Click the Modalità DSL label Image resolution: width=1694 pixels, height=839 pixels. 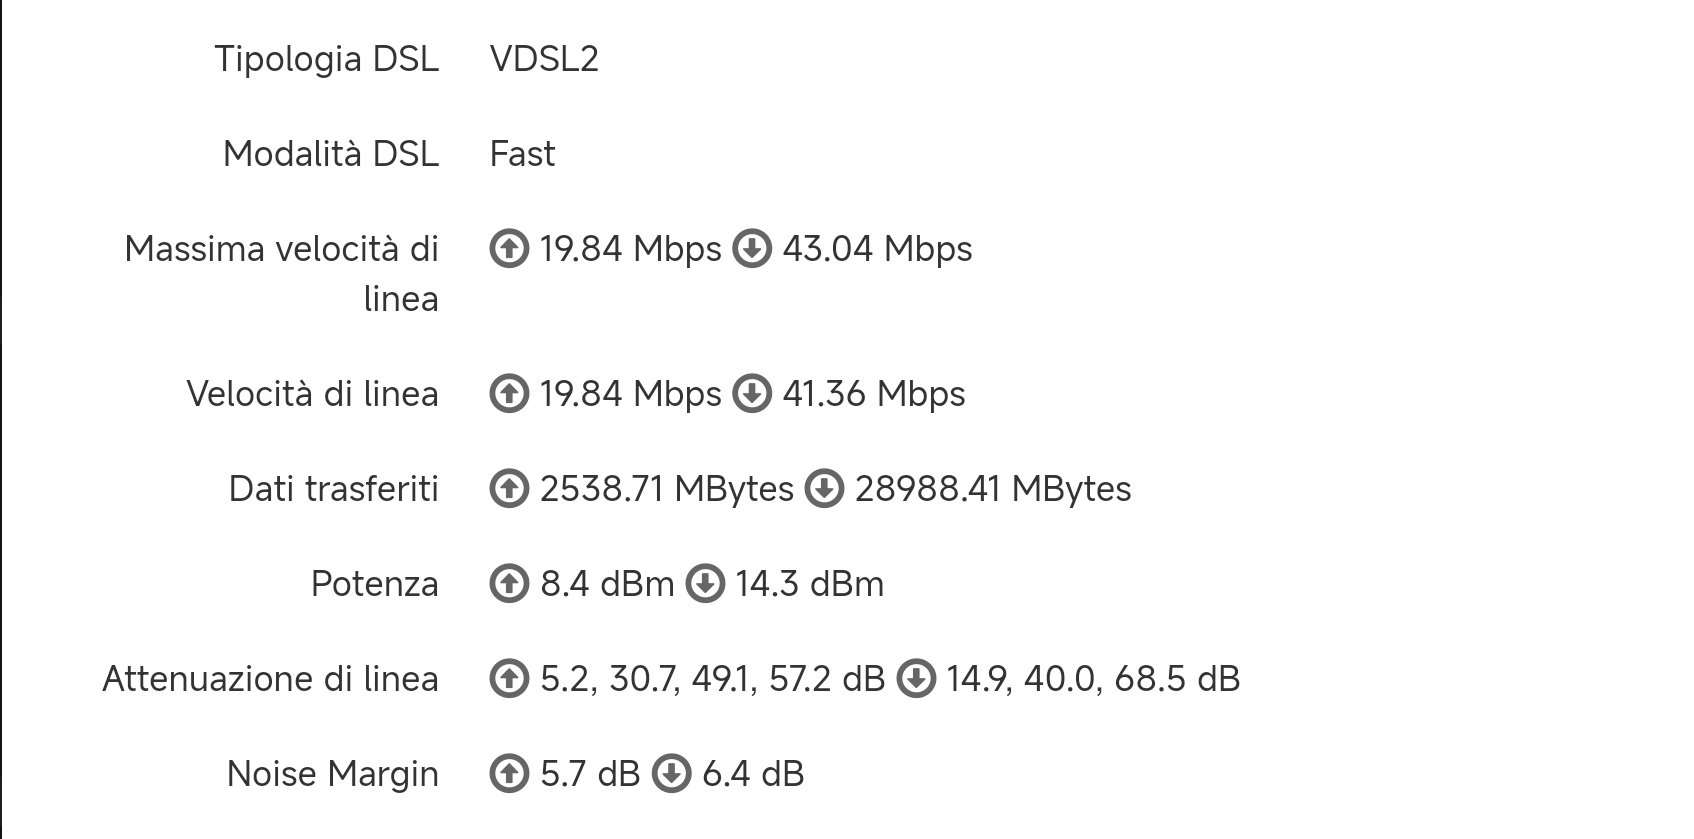tap(331, 154)
